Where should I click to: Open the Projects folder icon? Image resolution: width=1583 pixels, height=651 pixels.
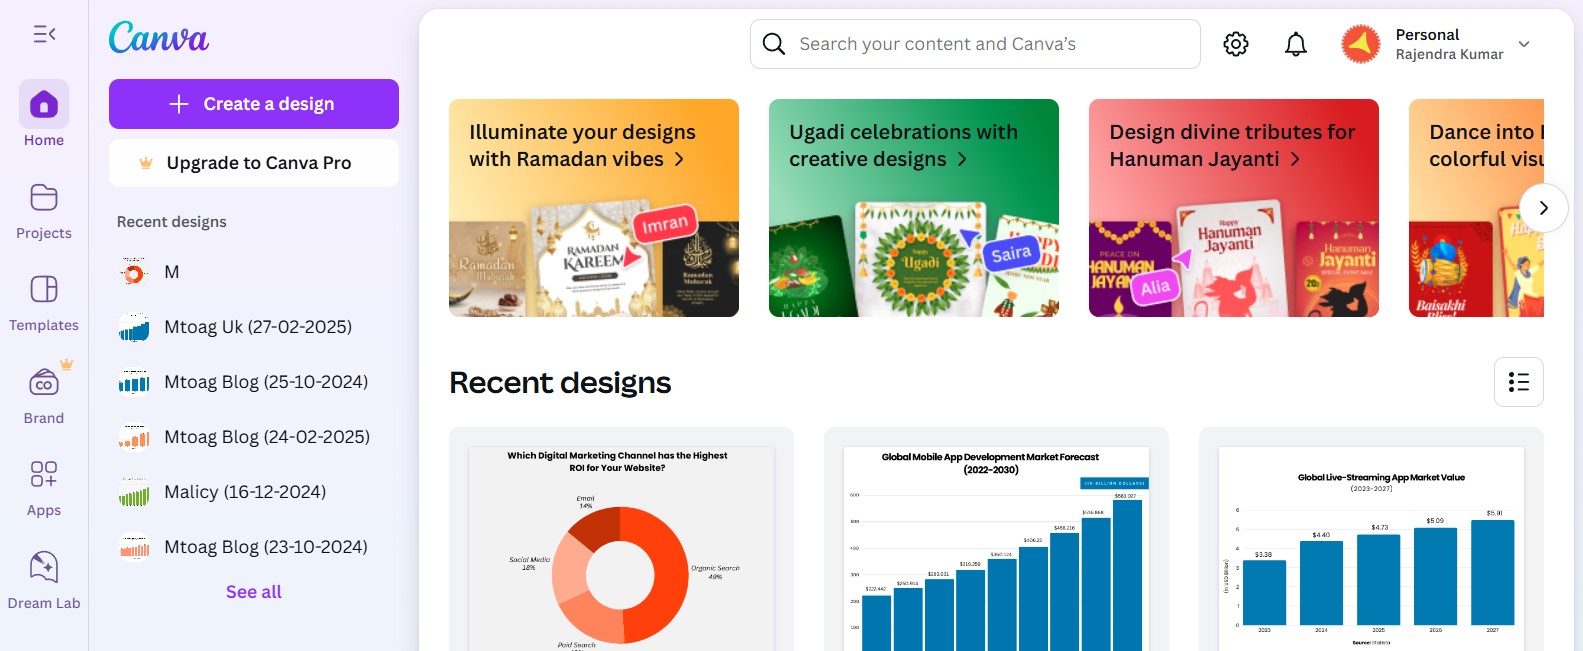[x=44, y=198]
